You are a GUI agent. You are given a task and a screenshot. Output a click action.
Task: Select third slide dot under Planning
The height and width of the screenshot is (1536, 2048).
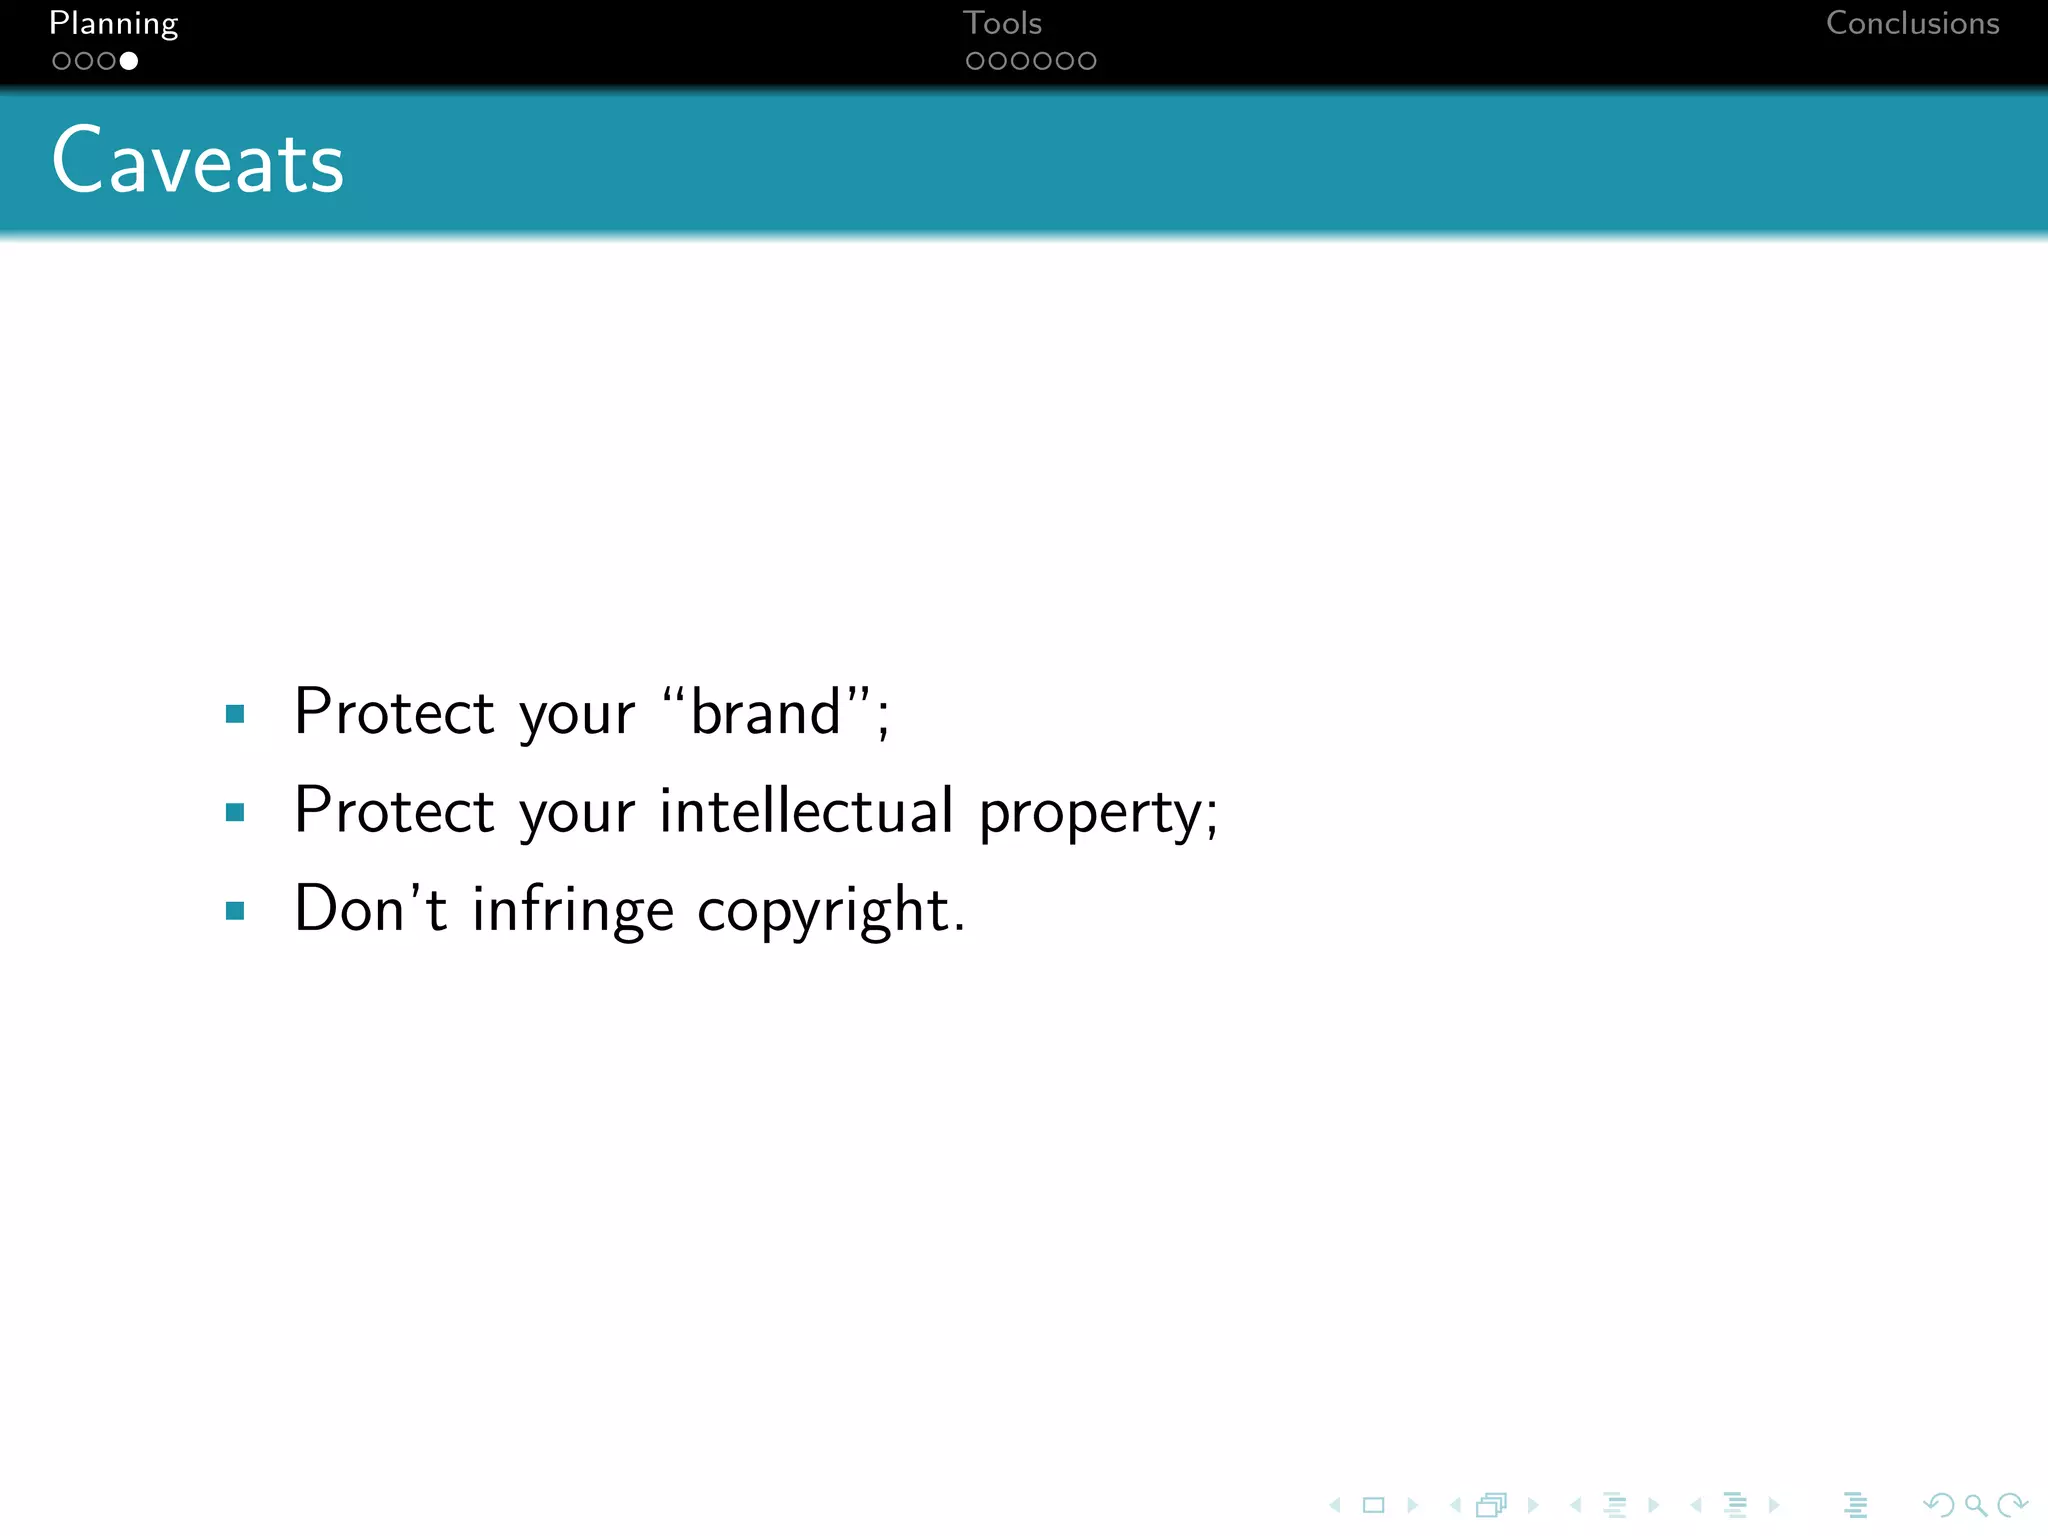coord(106,61)
